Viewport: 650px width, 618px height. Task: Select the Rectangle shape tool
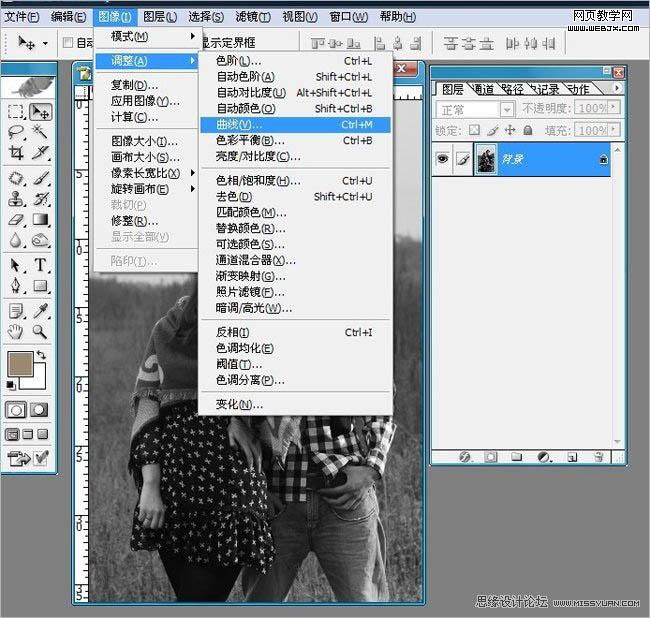coord(41,286)
